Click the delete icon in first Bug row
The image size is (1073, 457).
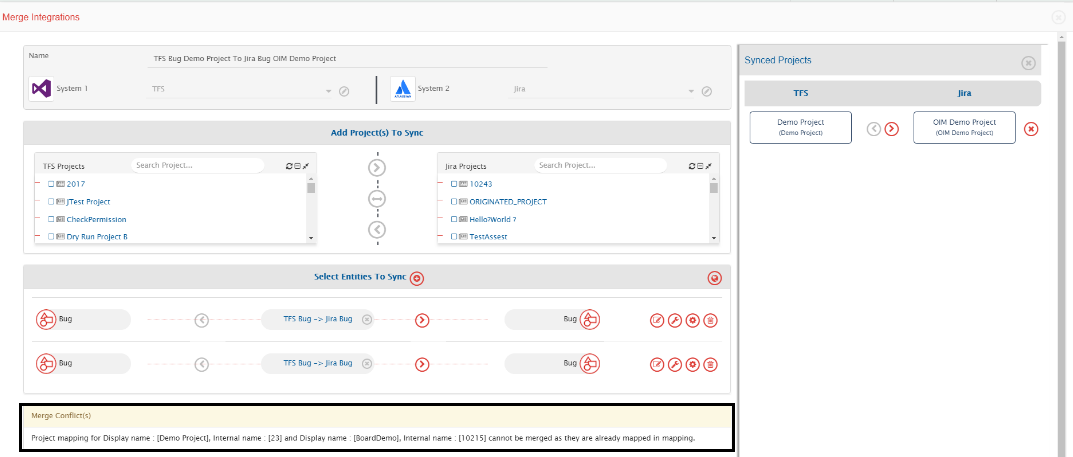click(x=710, y=321)
